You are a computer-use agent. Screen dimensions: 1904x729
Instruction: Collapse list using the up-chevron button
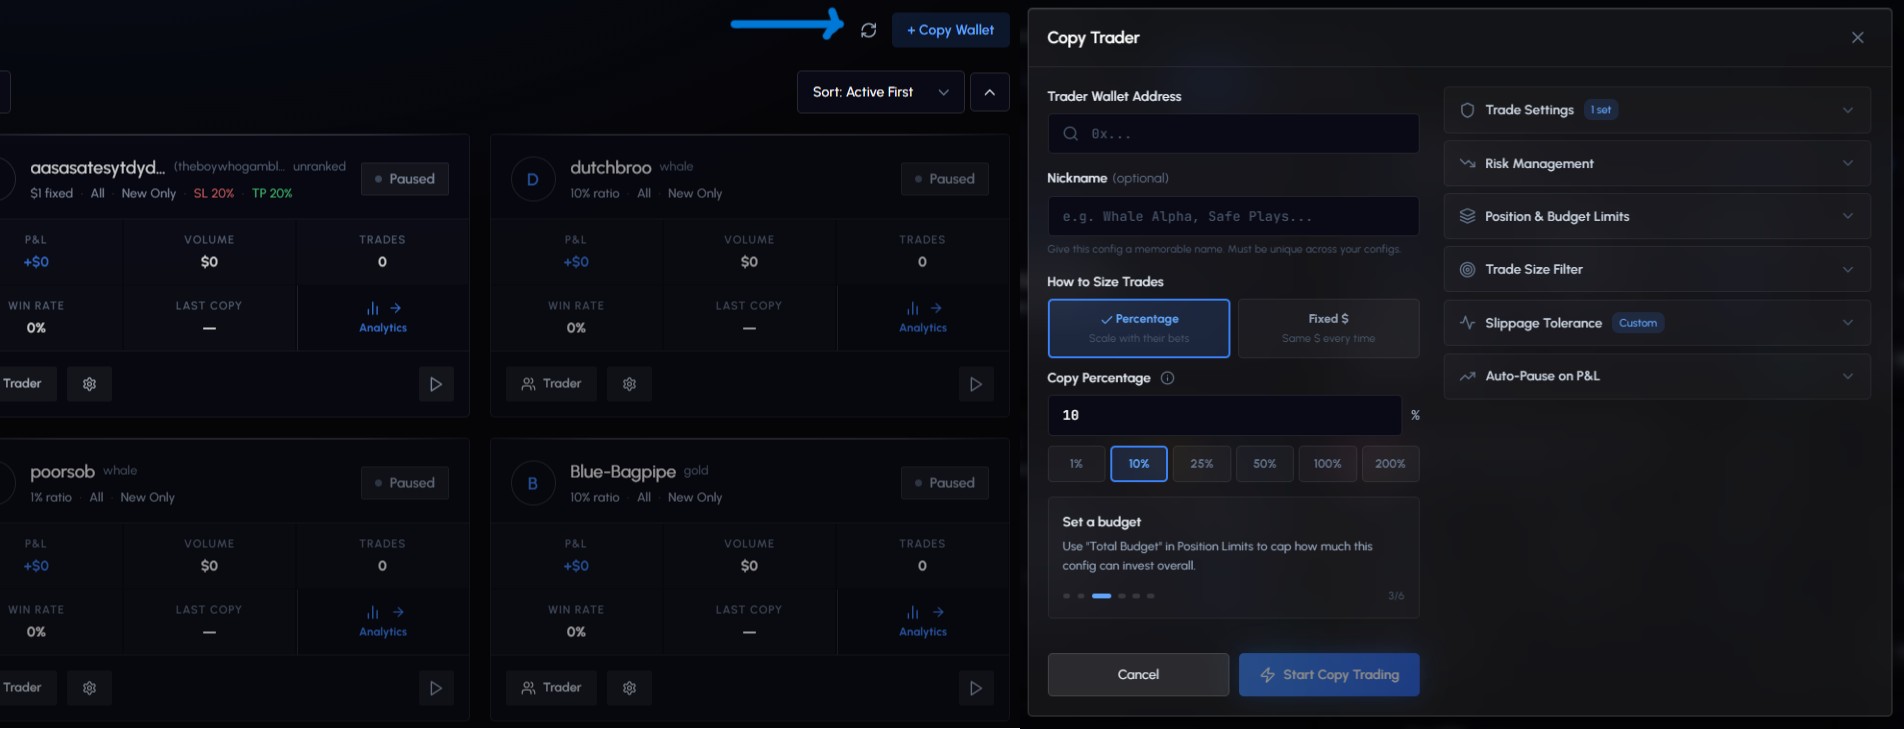[989, 92]
